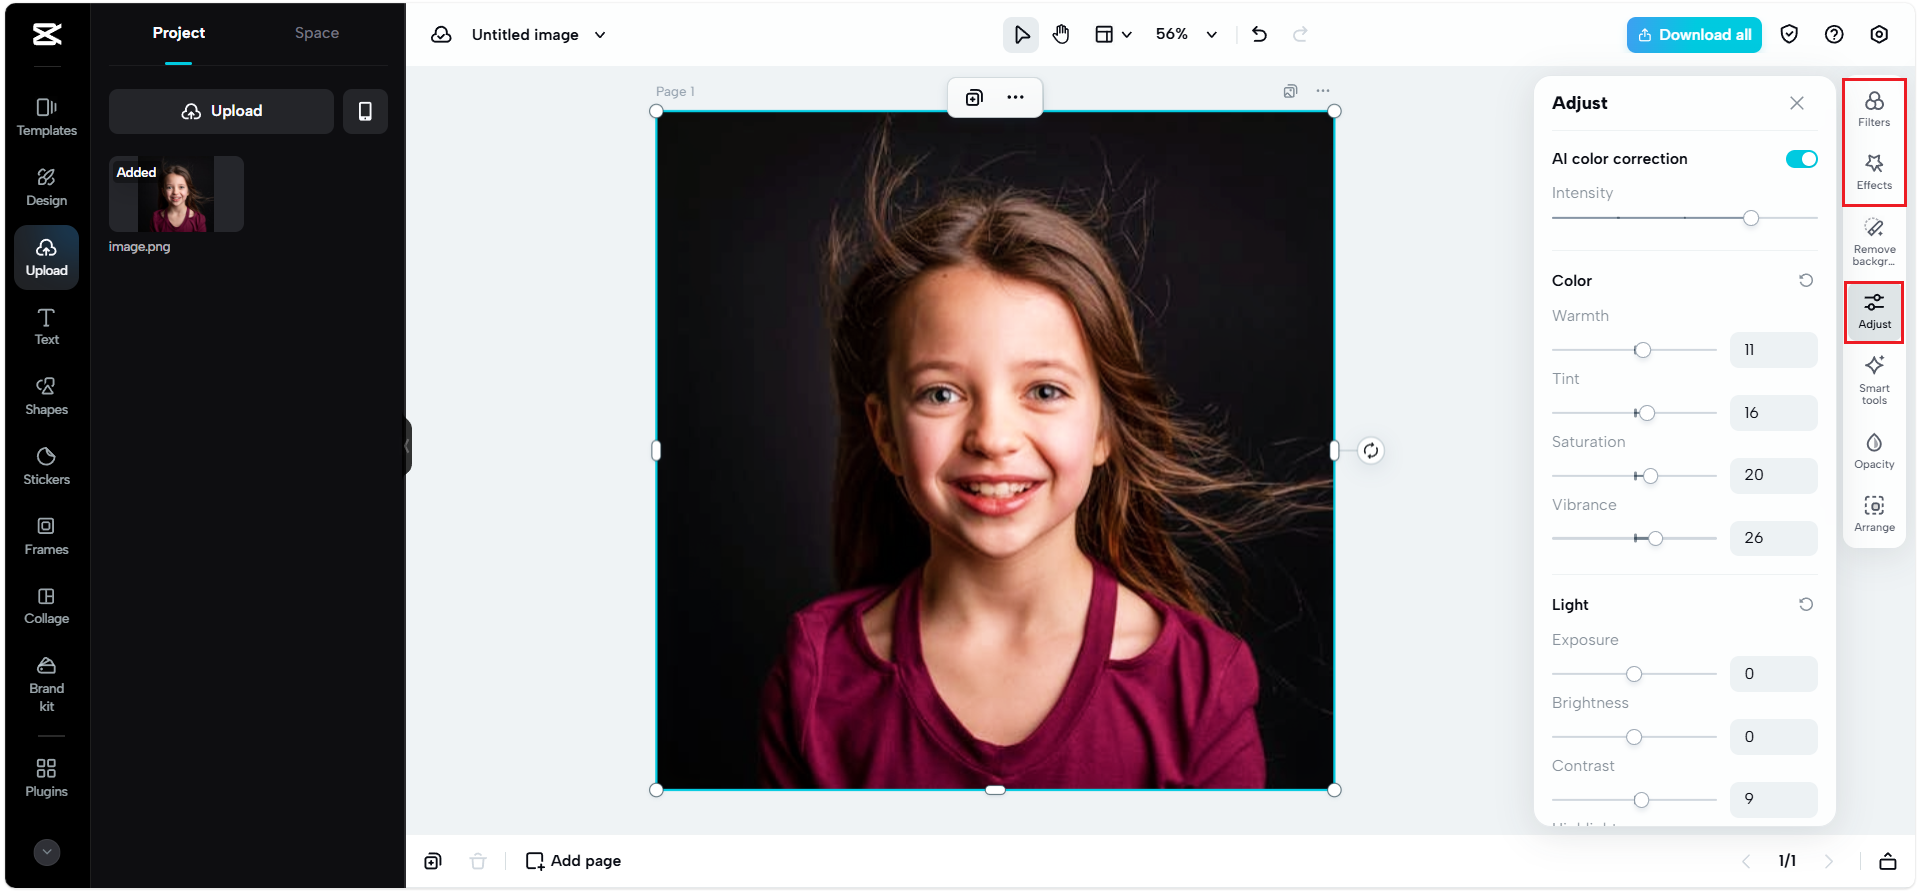Image resolution: width=1920 pixels, height=893 pixels.
Task: Select the pointer (select) tool
Action: pos(1020,35)
